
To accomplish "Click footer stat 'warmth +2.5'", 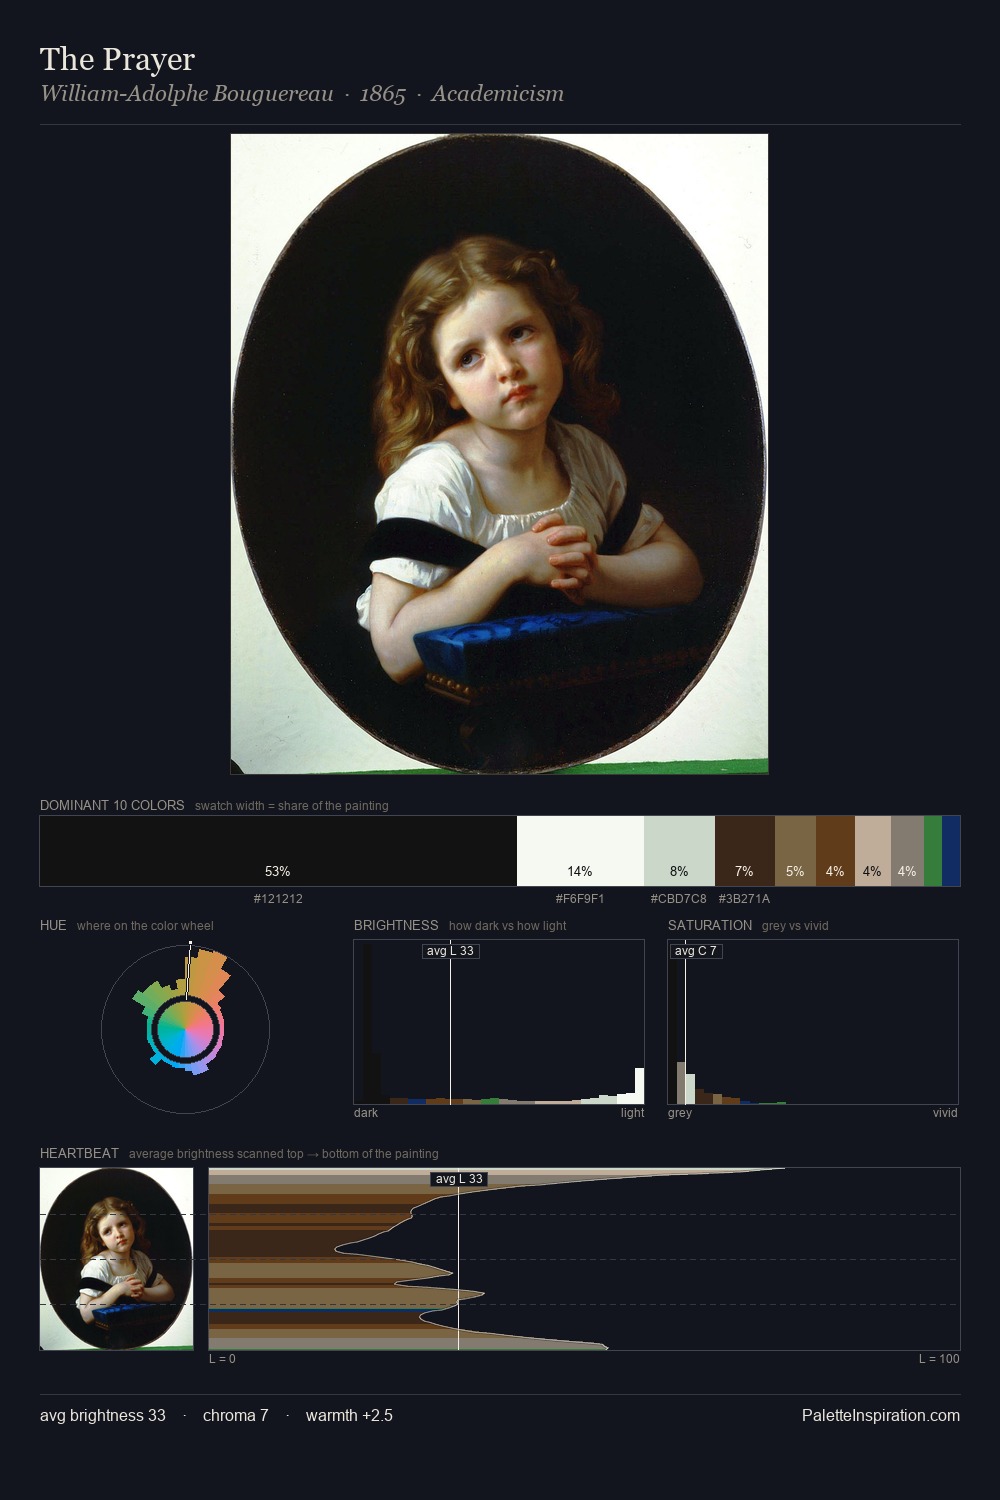I will coord(349,1416).
